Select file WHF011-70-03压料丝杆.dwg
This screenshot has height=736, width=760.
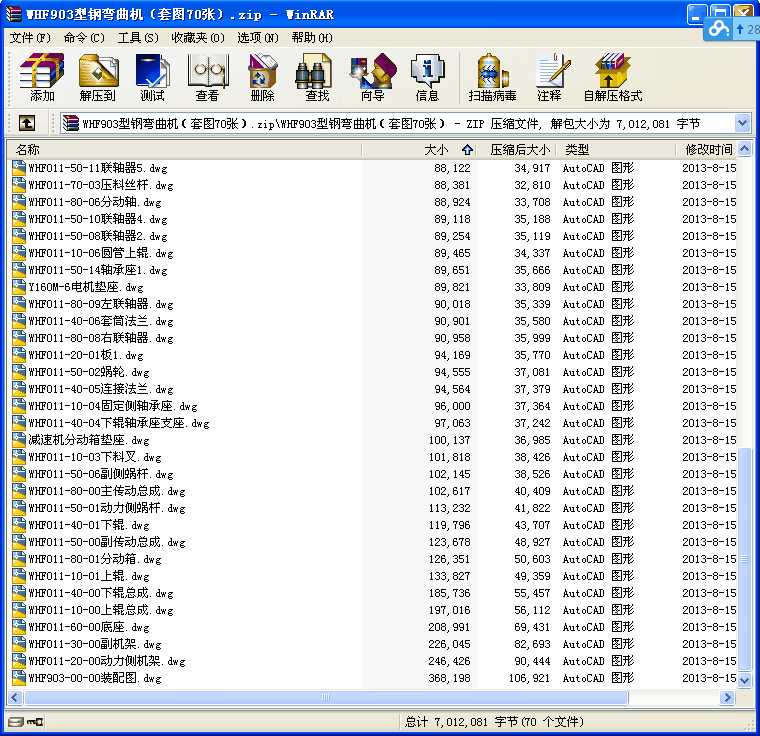(101, 185)
